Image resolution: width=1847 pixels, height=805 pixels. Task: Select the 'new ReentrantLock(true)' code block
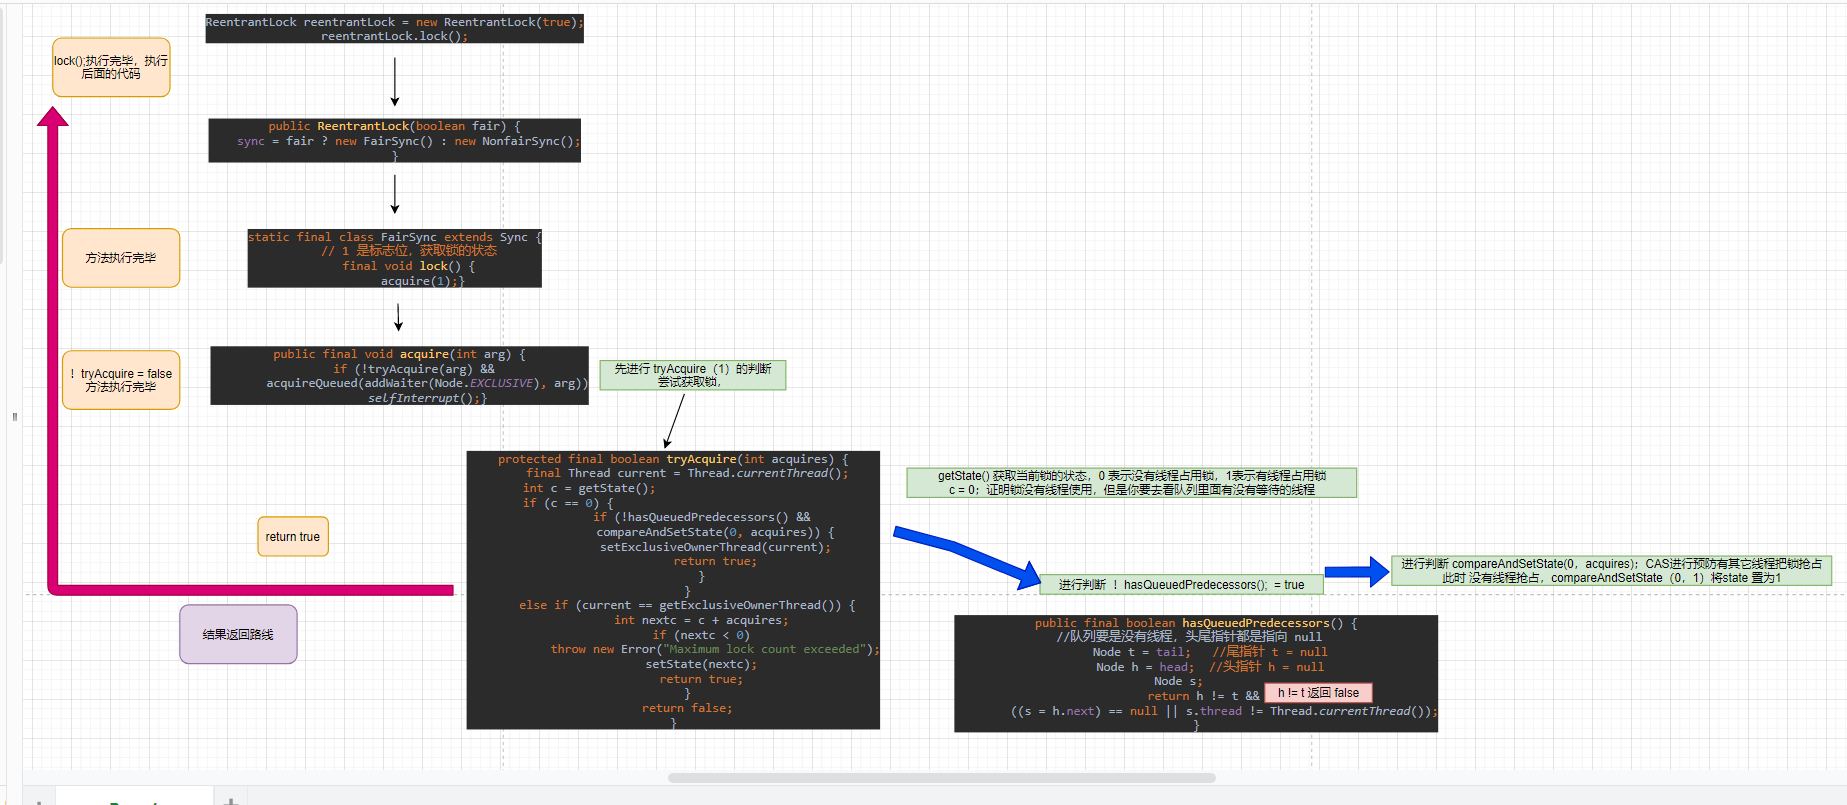pyautogui.click(x=394, y=28)
